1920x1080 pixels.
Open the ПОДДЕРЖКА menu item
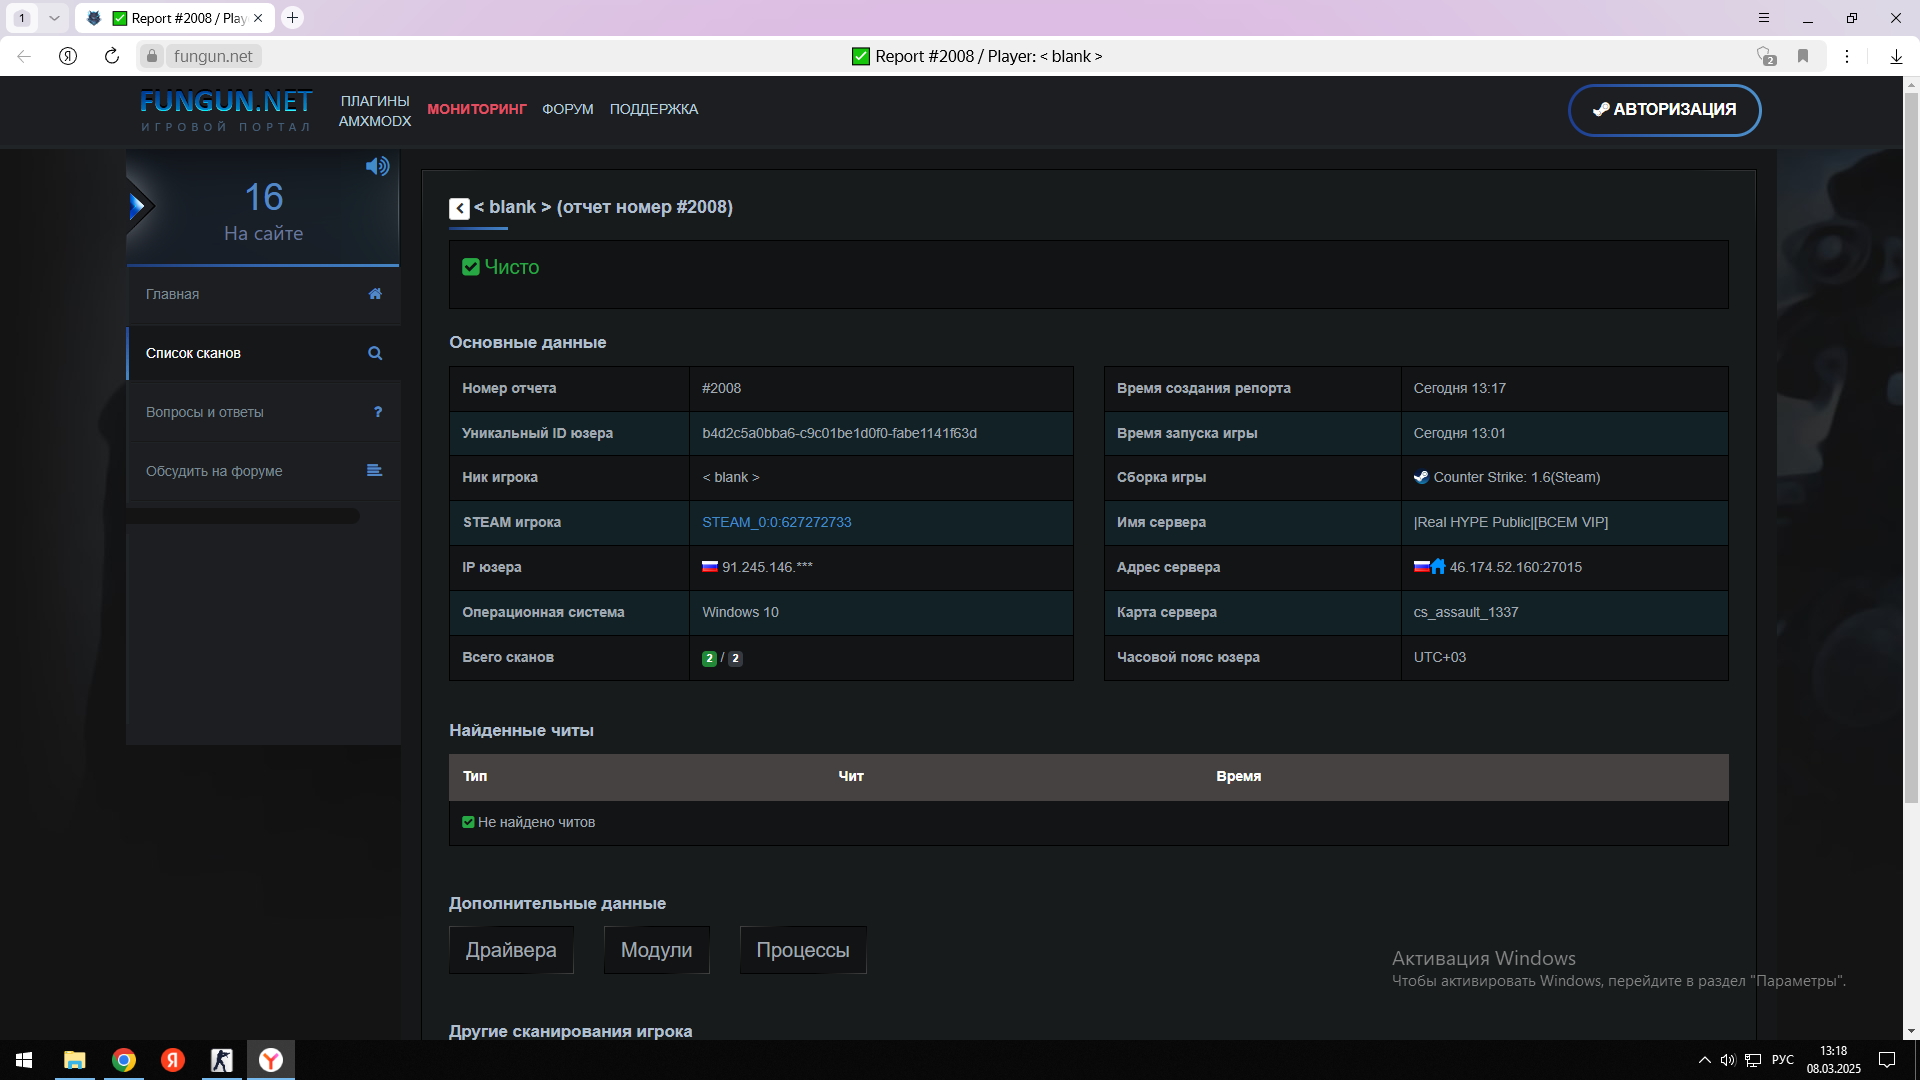pyautogui.click(x=654, y=109)
